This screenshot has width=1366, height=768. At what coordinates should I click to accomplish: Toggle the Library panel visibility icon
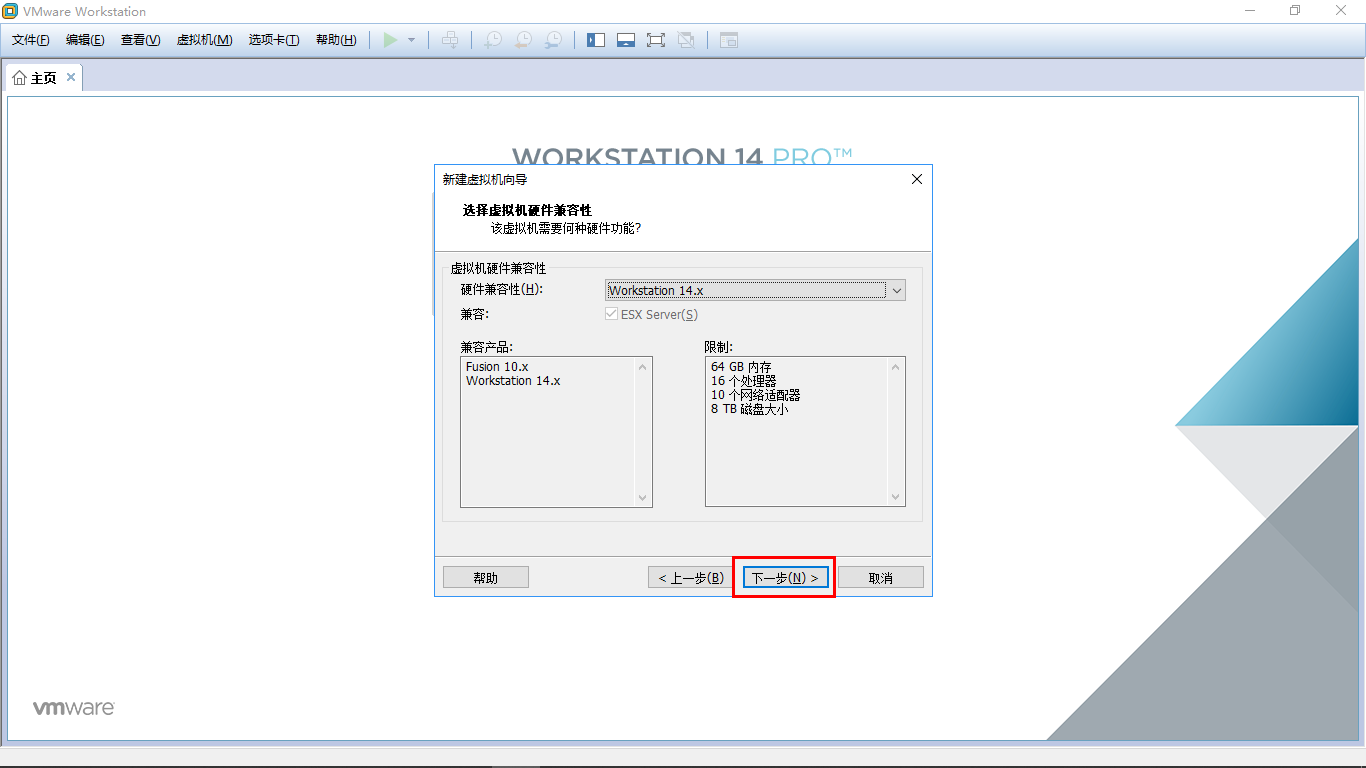point(594,40)
